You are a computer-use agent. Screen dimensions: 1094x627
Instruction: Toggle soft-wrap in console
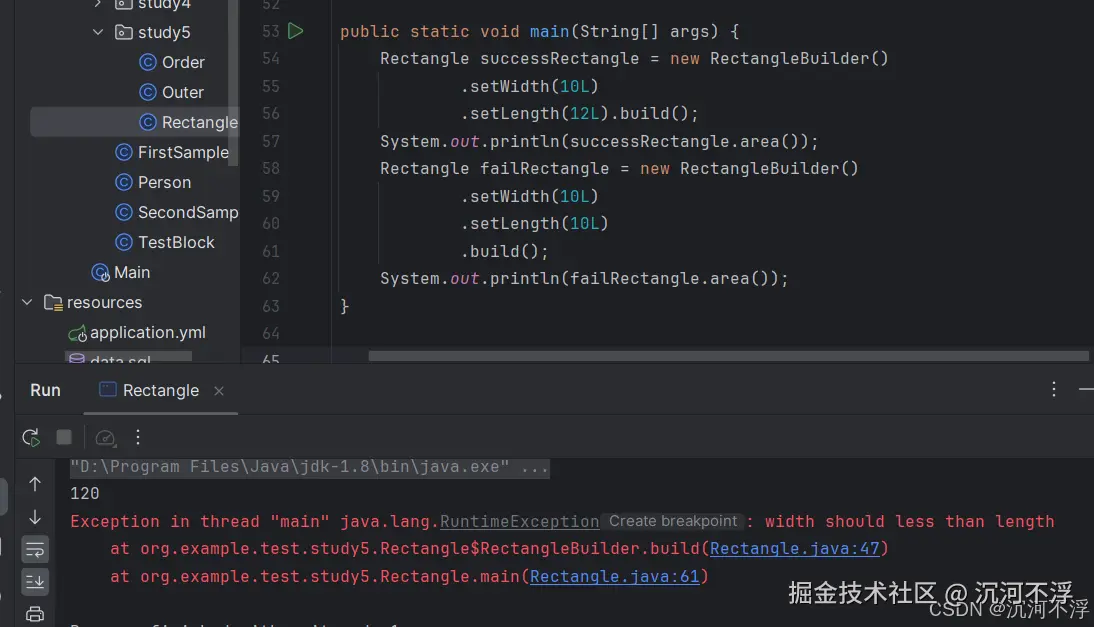click(x=35, y=550)
